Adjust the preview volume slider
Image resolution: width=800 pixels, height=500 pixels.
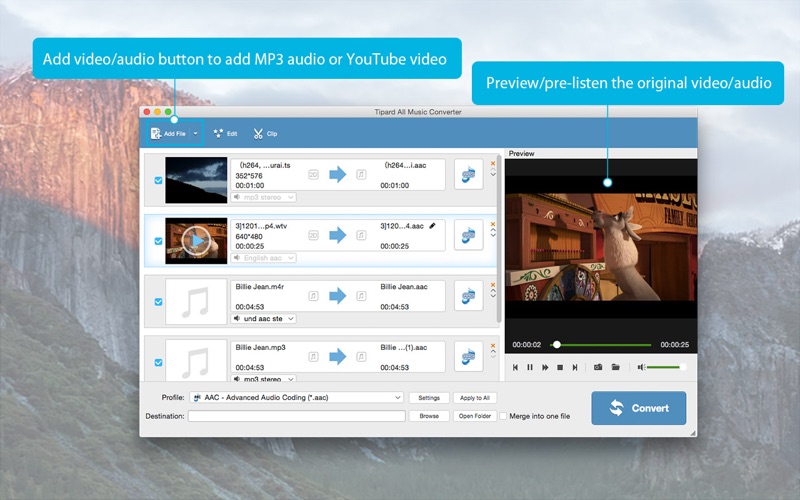tap(665, 367)
